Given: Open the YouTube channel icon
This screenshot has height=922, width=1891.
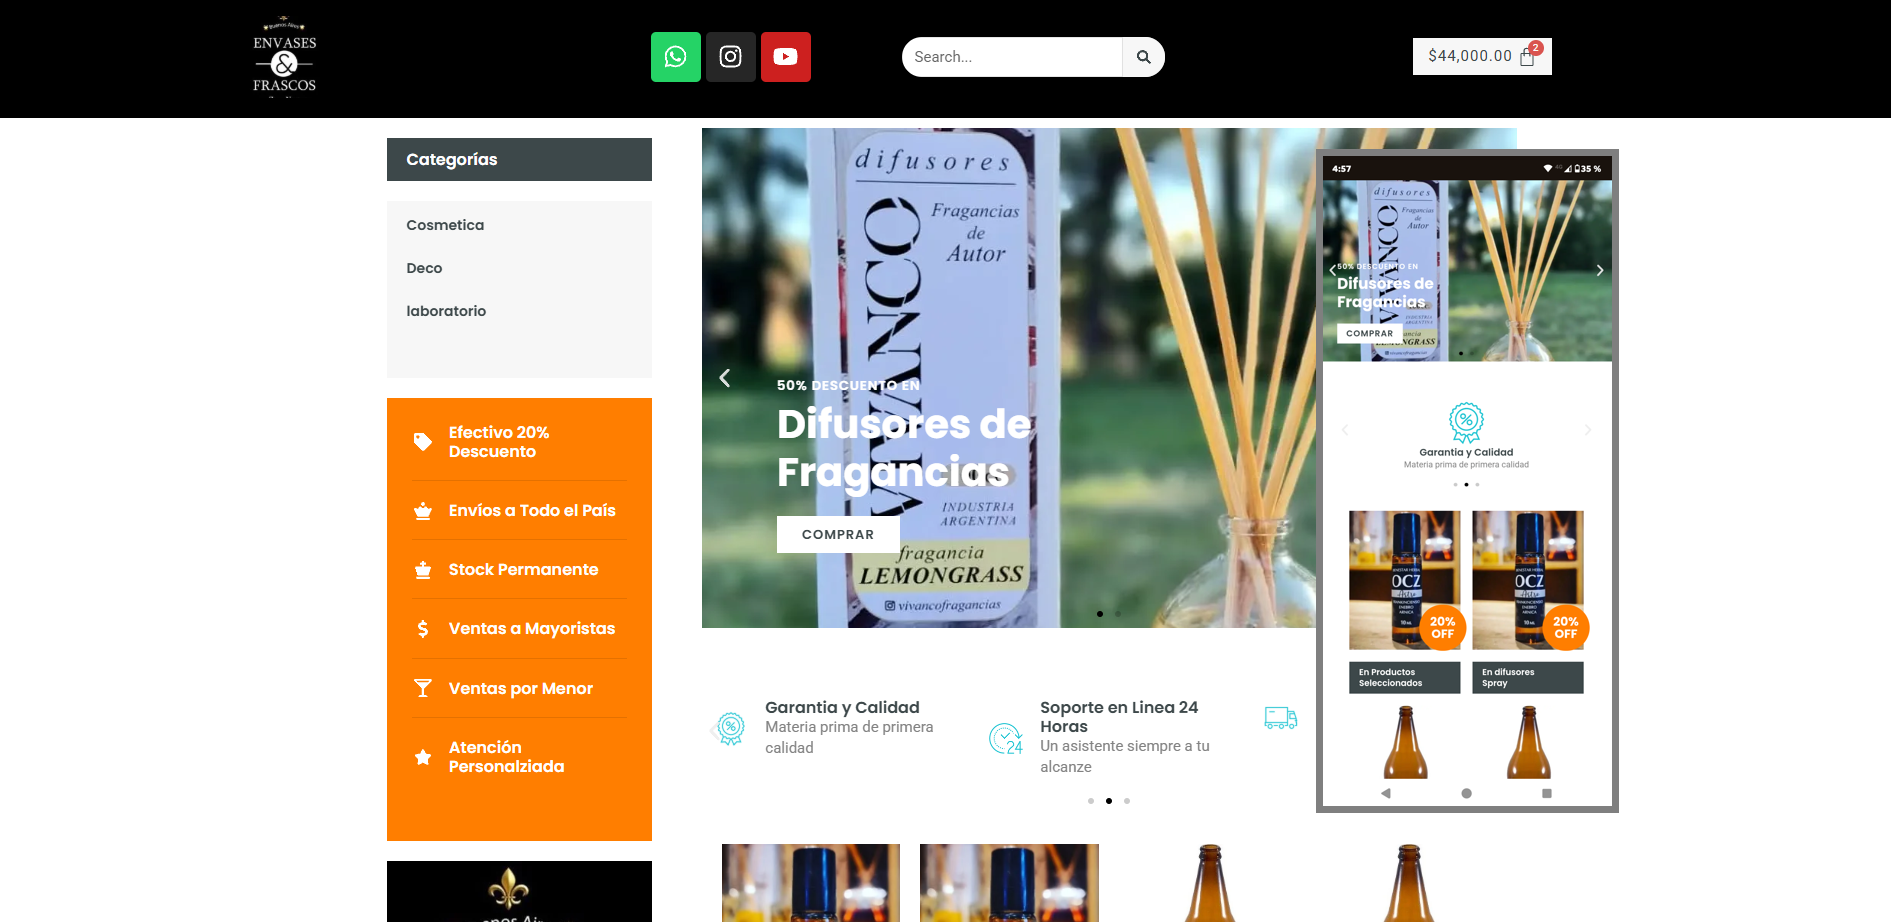Looking at the screenshot, I should pyautogui.click(x=785, y=57).
